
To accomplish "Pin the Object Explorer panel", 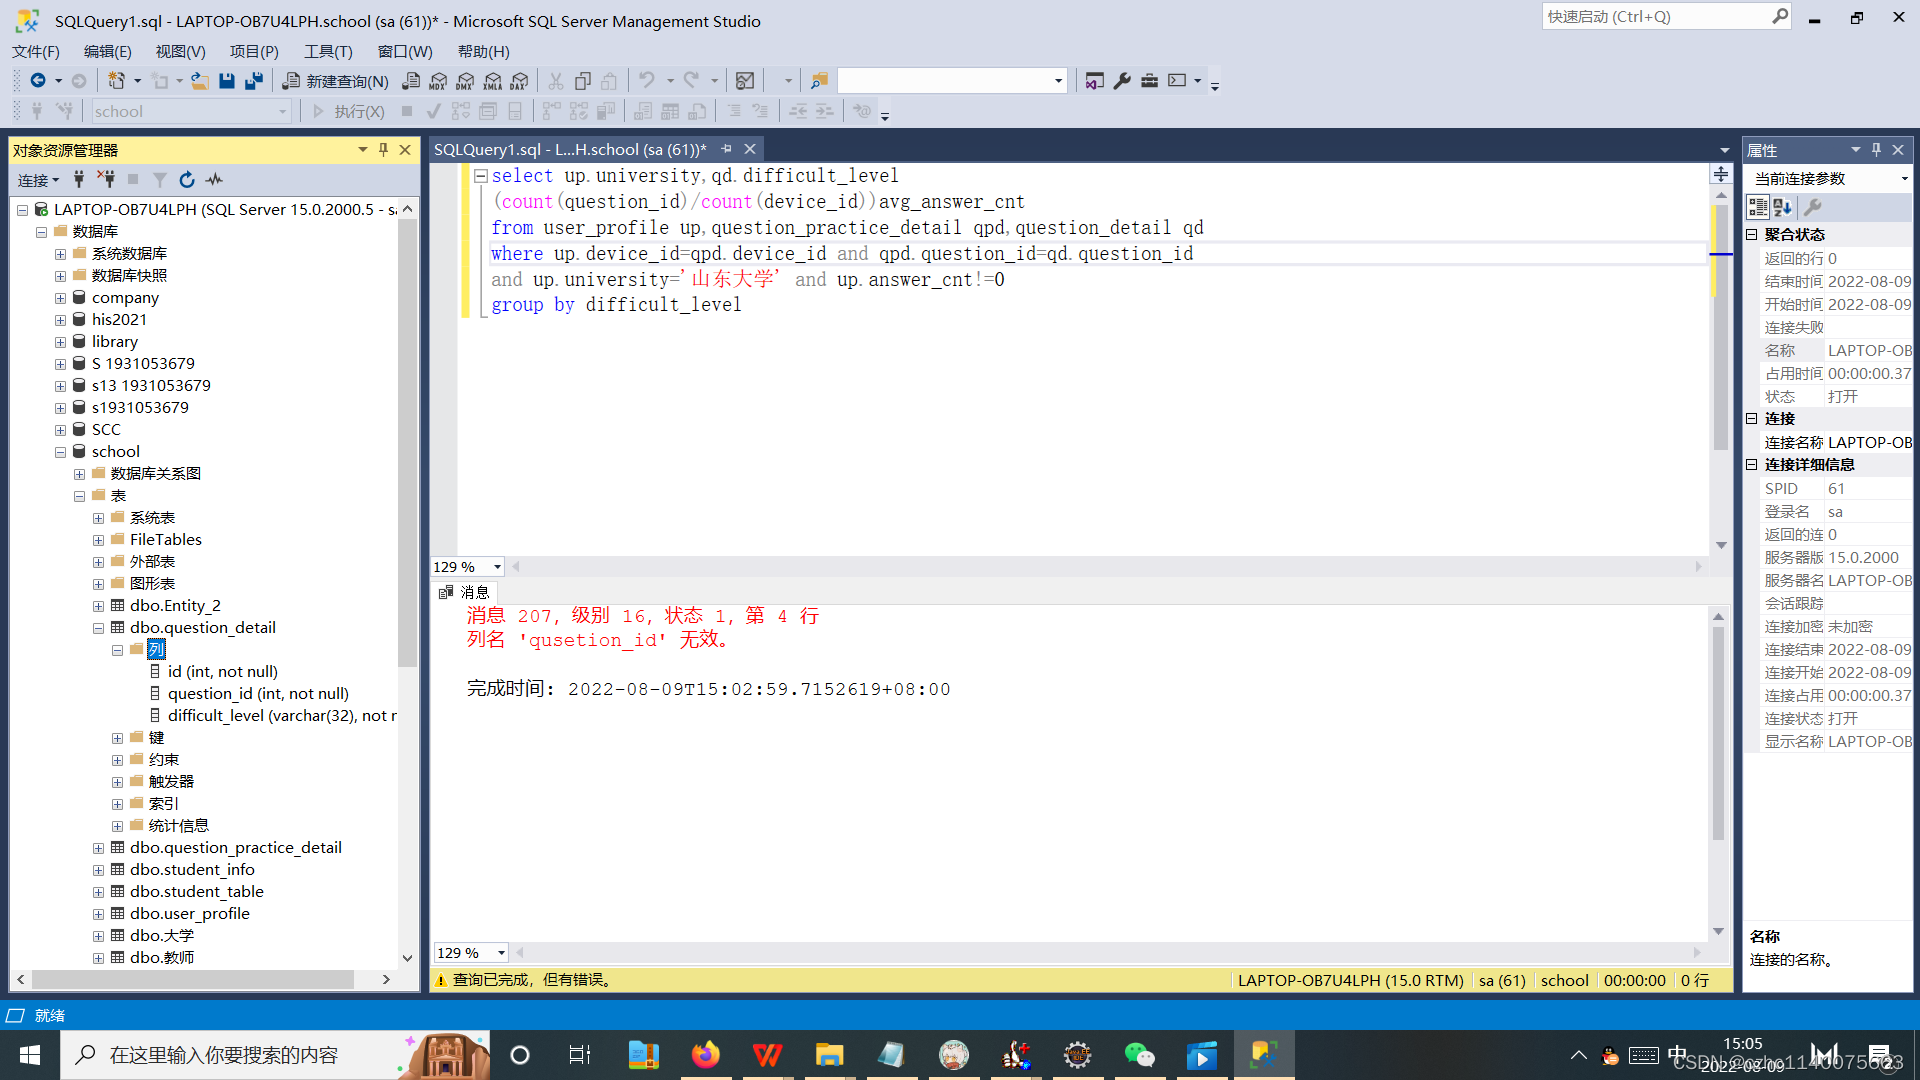I will (x=383, y=150).
